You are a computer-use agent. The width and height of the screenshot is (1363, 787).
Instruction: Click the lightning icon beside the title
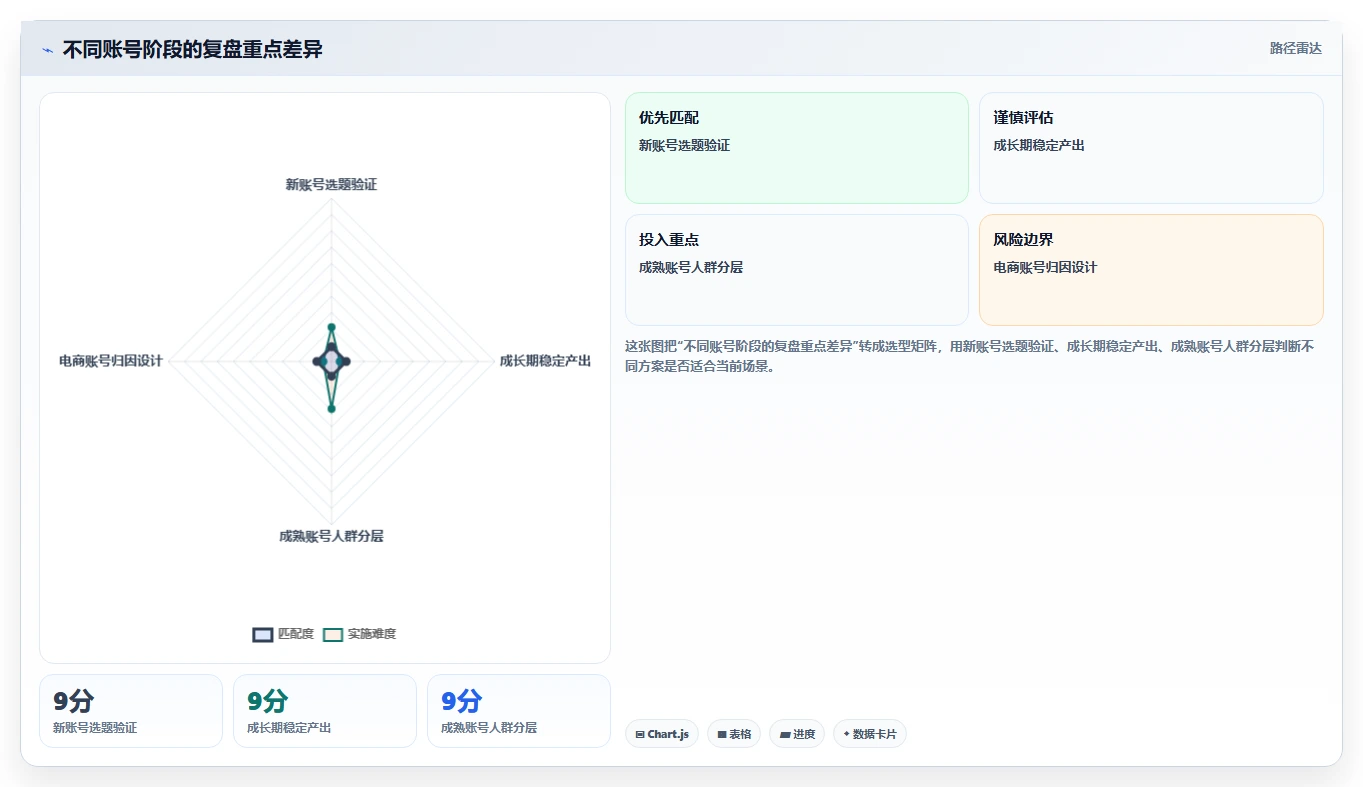pyautogui.click(x=47, y=50)
